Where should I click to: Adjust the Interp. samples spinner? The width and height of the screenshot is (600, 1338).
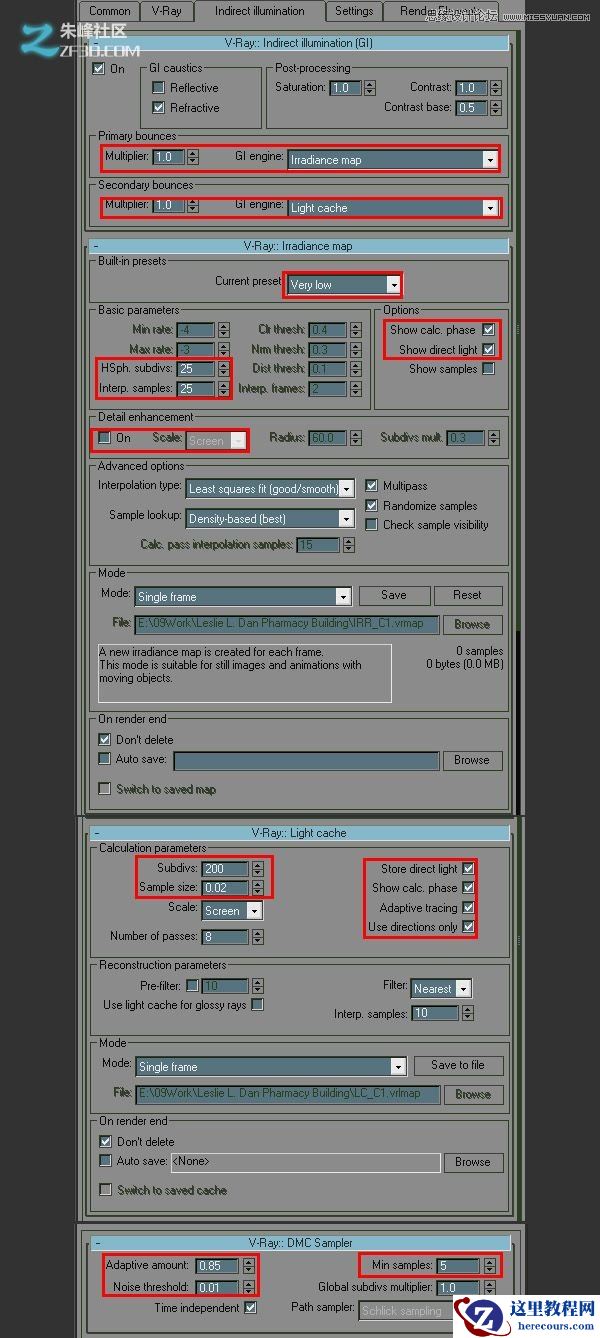pos(223,389)
